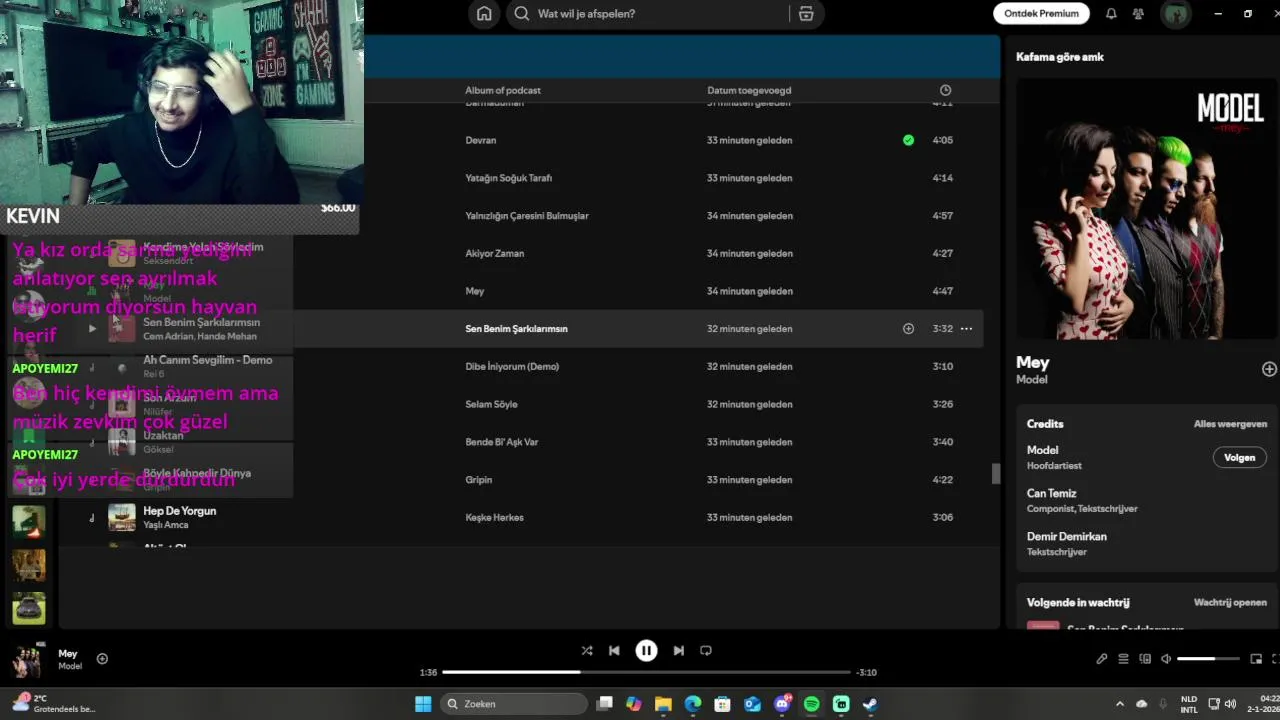Open File Explorer from the taskbar
This screenshot has height=720, width=1280.
663,704
